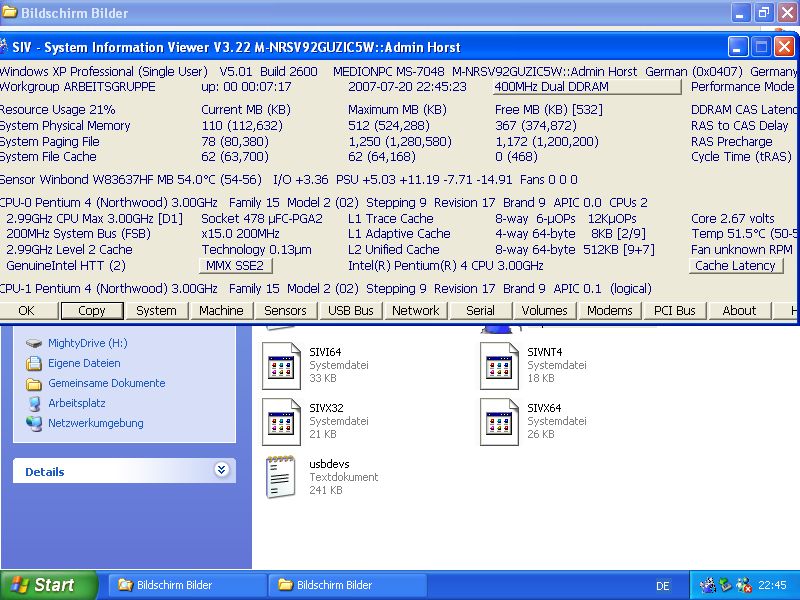Click the MightyDrive (H:) drive icon
The width and height of the screenshot is (800, 600).
(34, 343)
